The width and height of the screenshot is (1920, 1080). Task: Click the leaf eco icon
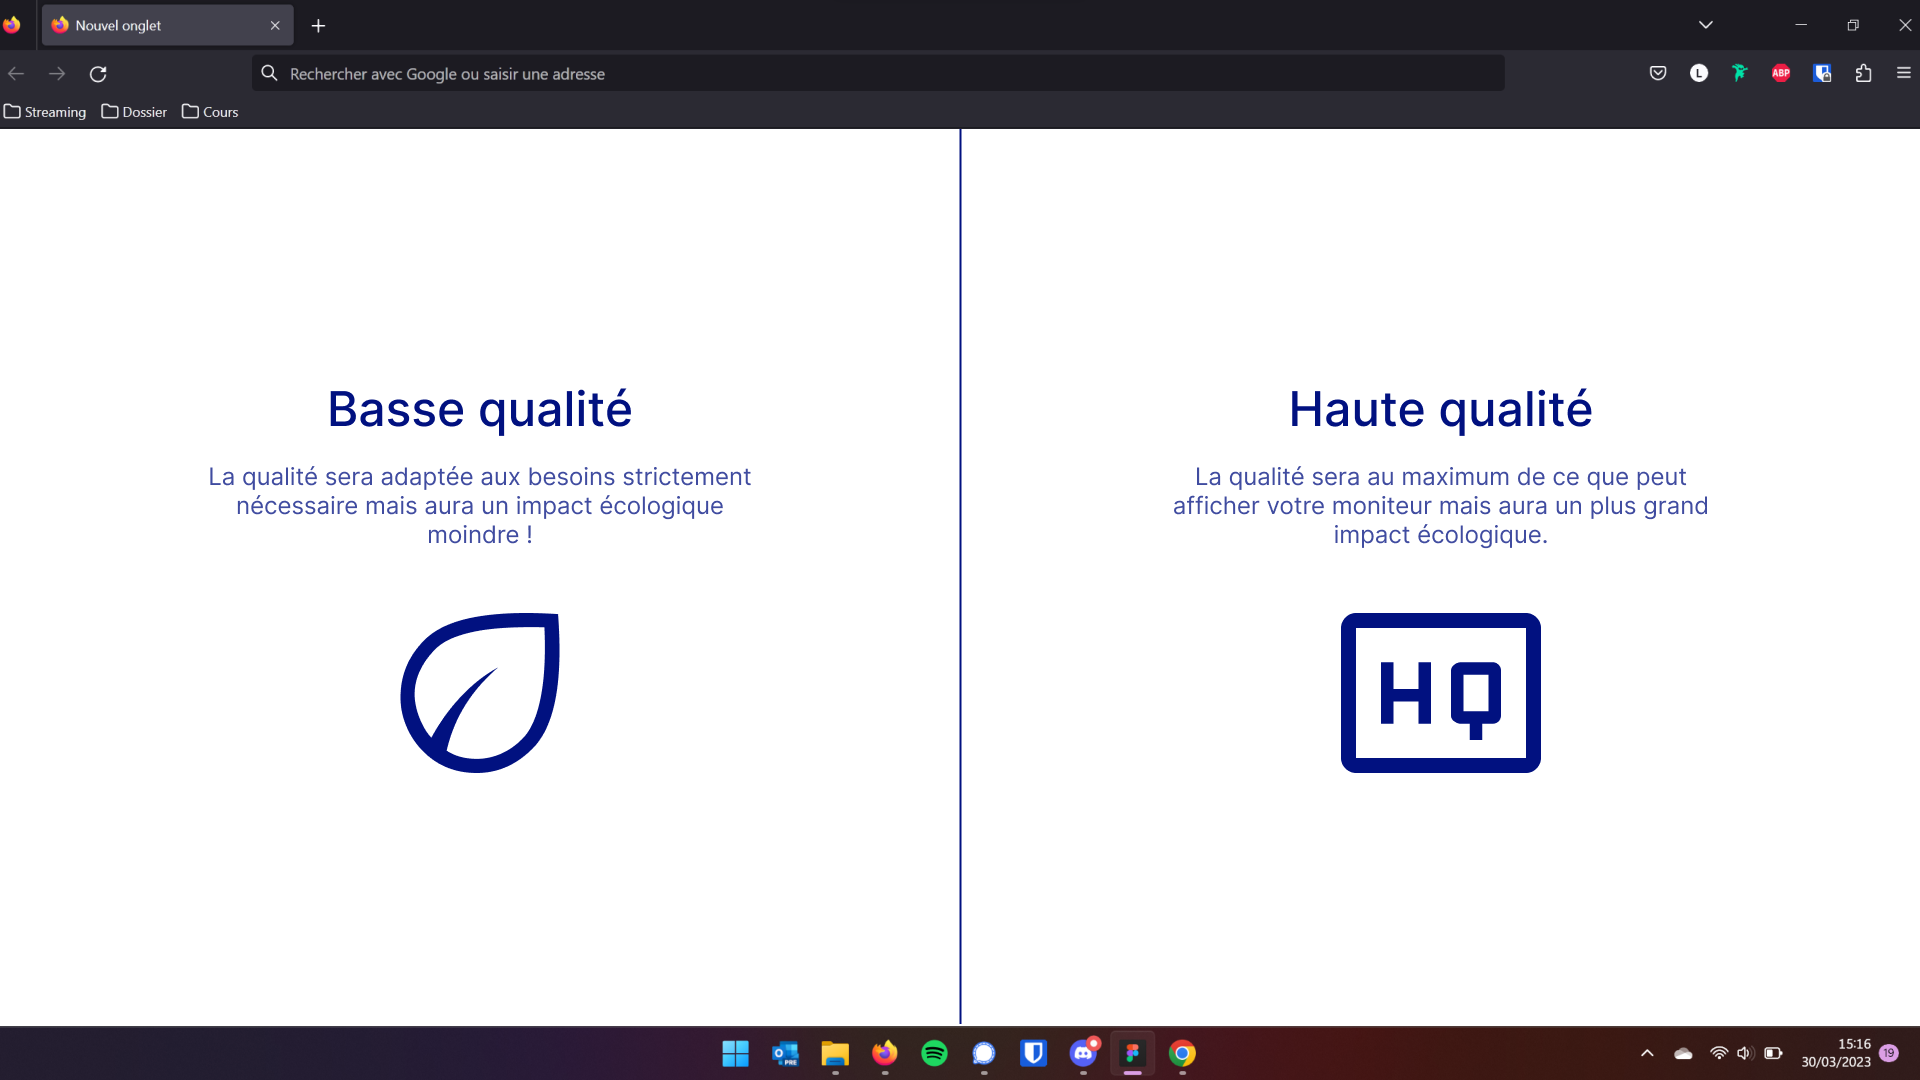[x=480, y=692]
